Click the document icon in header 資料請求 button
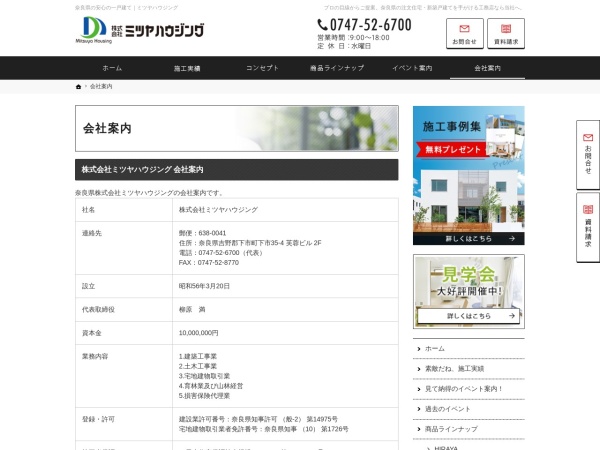This screenshot has height=450, width=600. click(506, 29)
